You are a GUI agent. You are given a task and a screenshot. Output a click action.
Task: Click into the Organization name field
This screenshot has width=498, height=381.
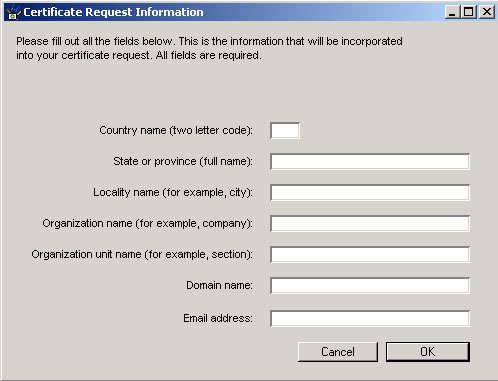pyautogui.click(x=370, y=223)
